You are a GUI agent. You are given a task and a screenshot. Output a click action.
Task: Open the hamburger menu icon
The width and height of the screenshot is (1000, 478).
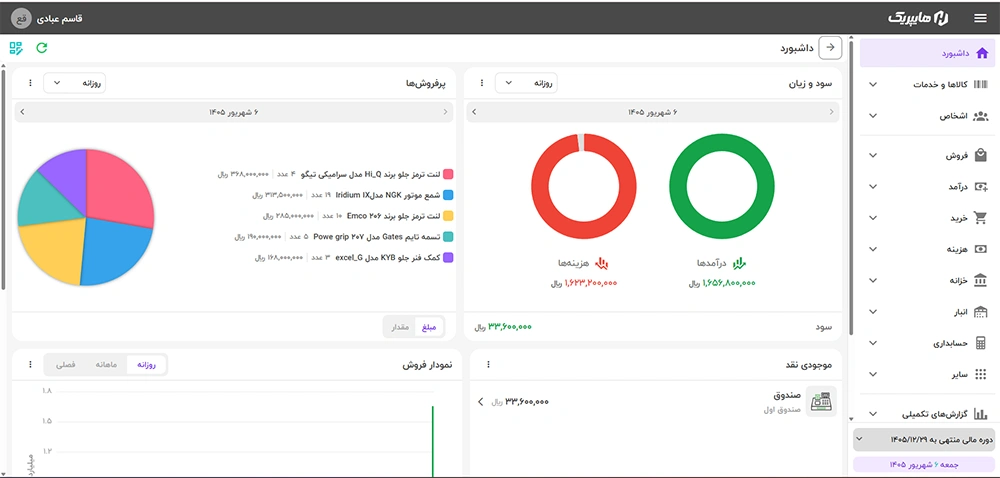tap(980, 18)
